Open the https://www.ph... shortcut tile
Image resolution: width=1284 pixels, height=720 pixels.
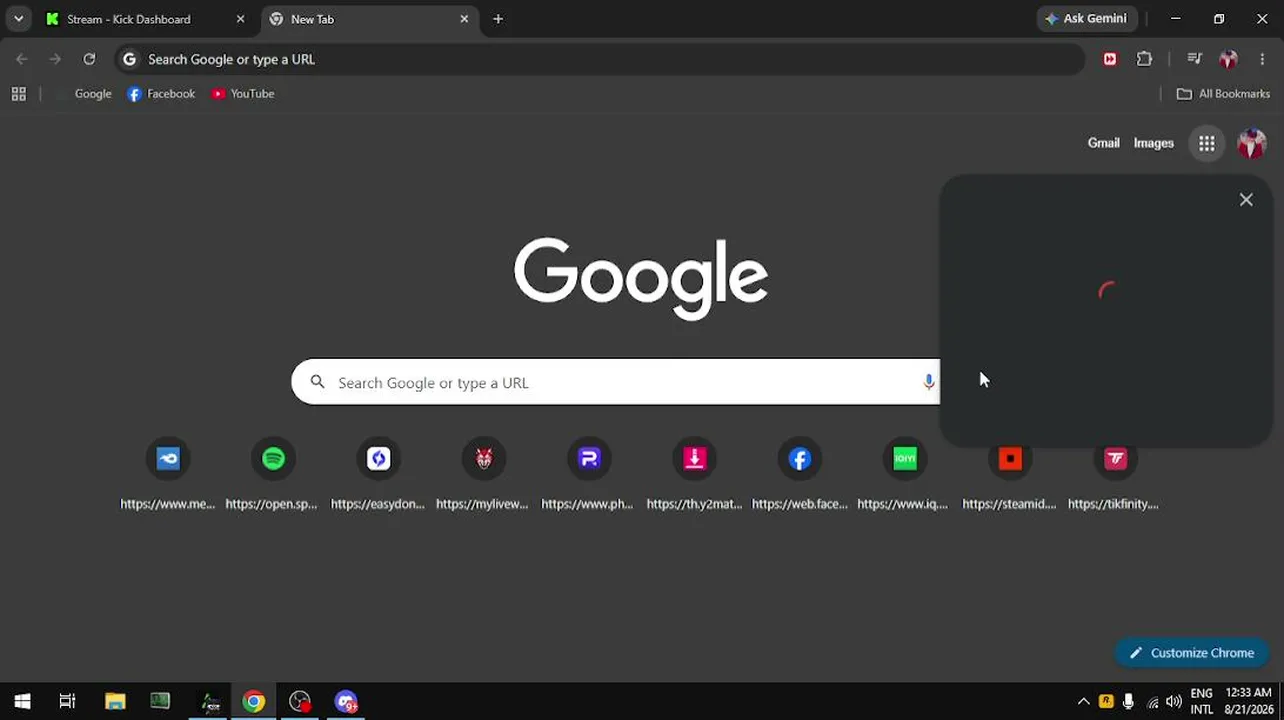[x=589, y=458]
